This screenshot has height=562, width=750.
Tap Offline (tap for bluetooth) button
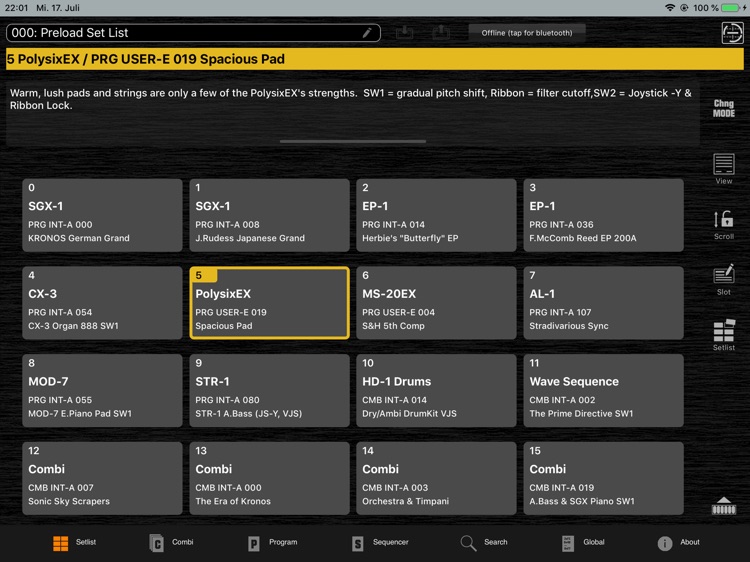pos(527,33)
